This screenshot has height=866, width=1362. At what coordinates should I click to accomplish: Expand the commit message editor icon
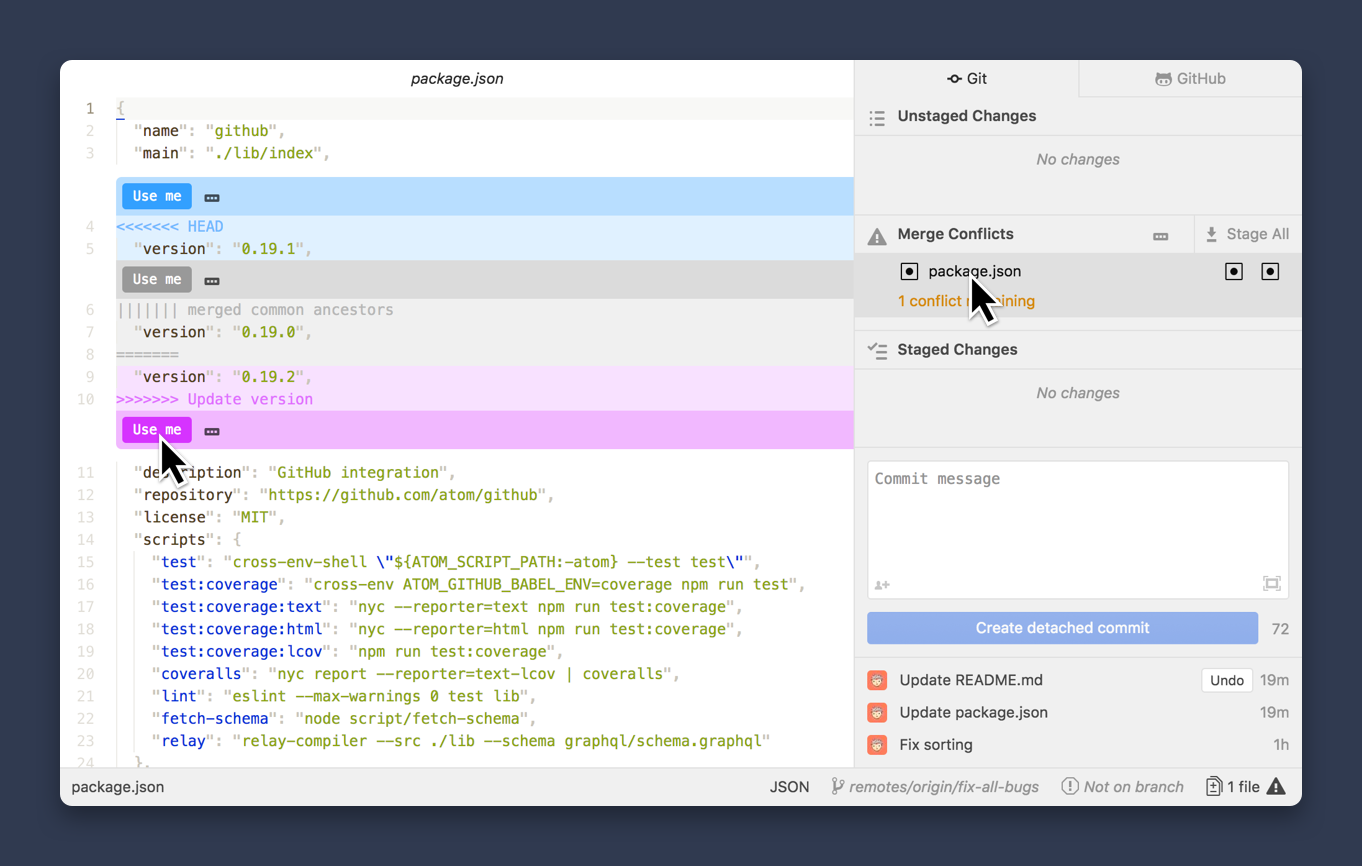point(1271,584)
